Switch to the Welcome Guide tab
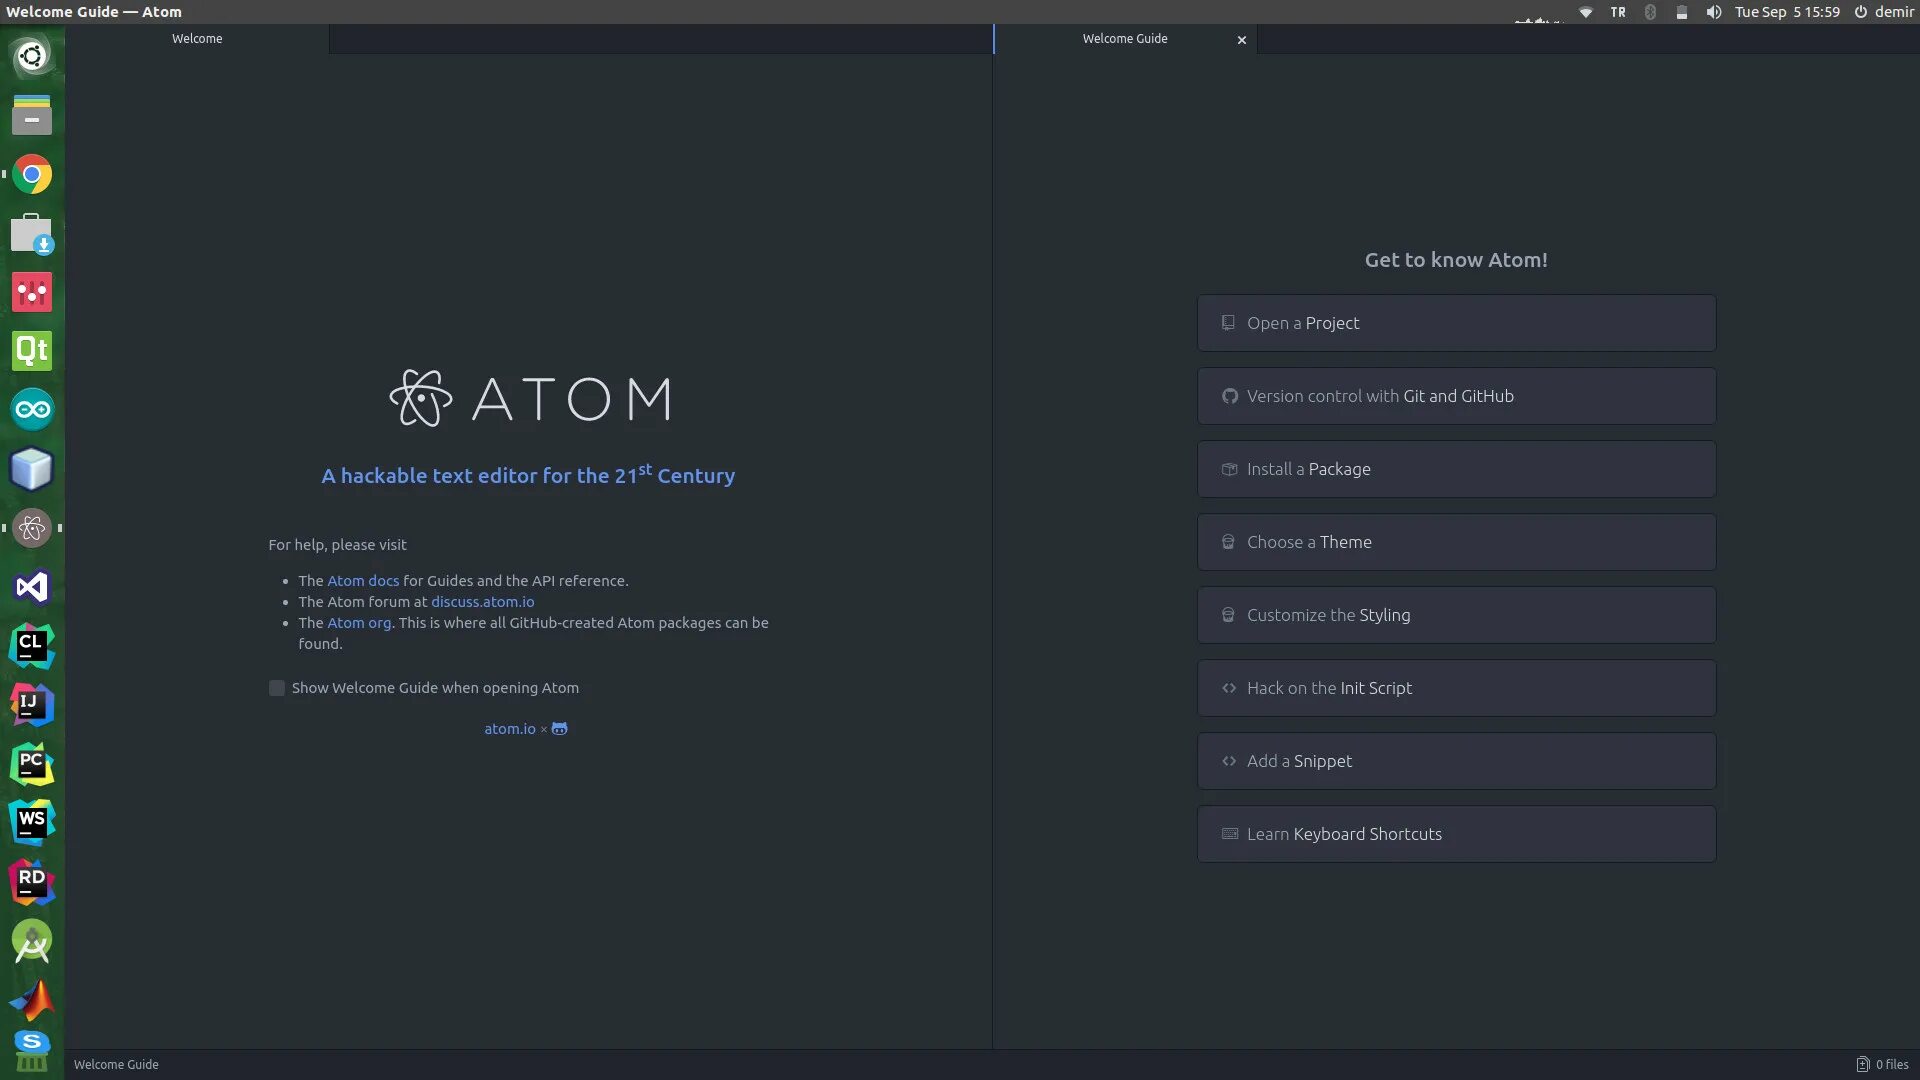Screen dimensions: 1920x1080 pos(1125,39)
